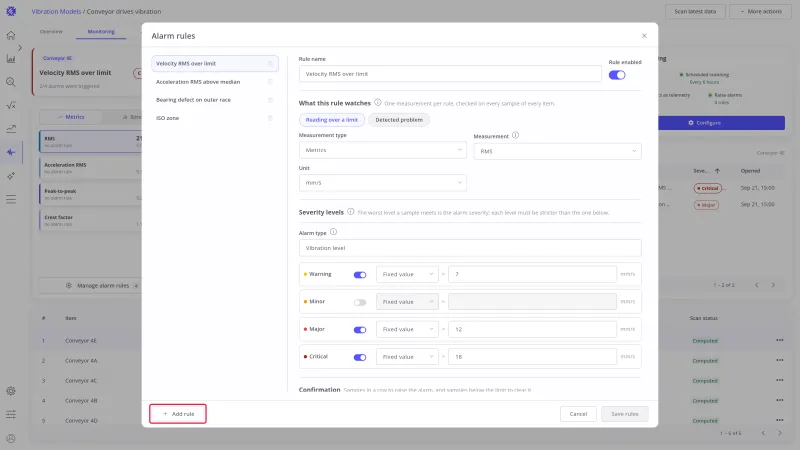800x450 pixels.
Task: Click the delete icon on ISO zone rule
Action: (x=270, y=118)
